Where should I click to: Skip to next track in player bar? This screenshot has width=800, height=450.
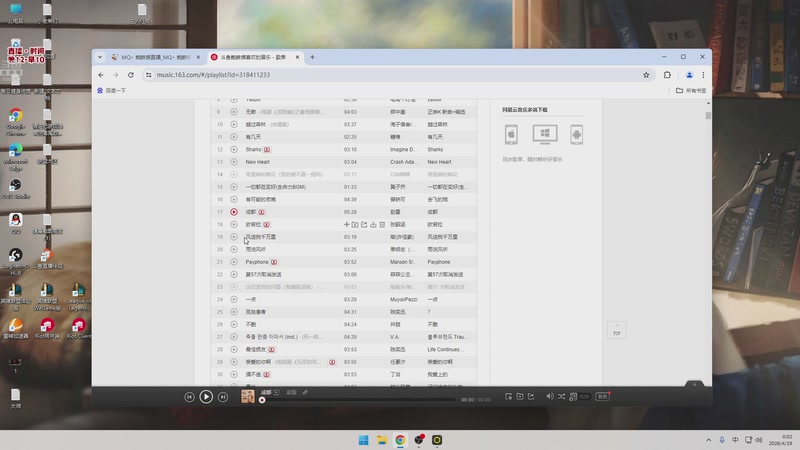[x=223, y=397]
